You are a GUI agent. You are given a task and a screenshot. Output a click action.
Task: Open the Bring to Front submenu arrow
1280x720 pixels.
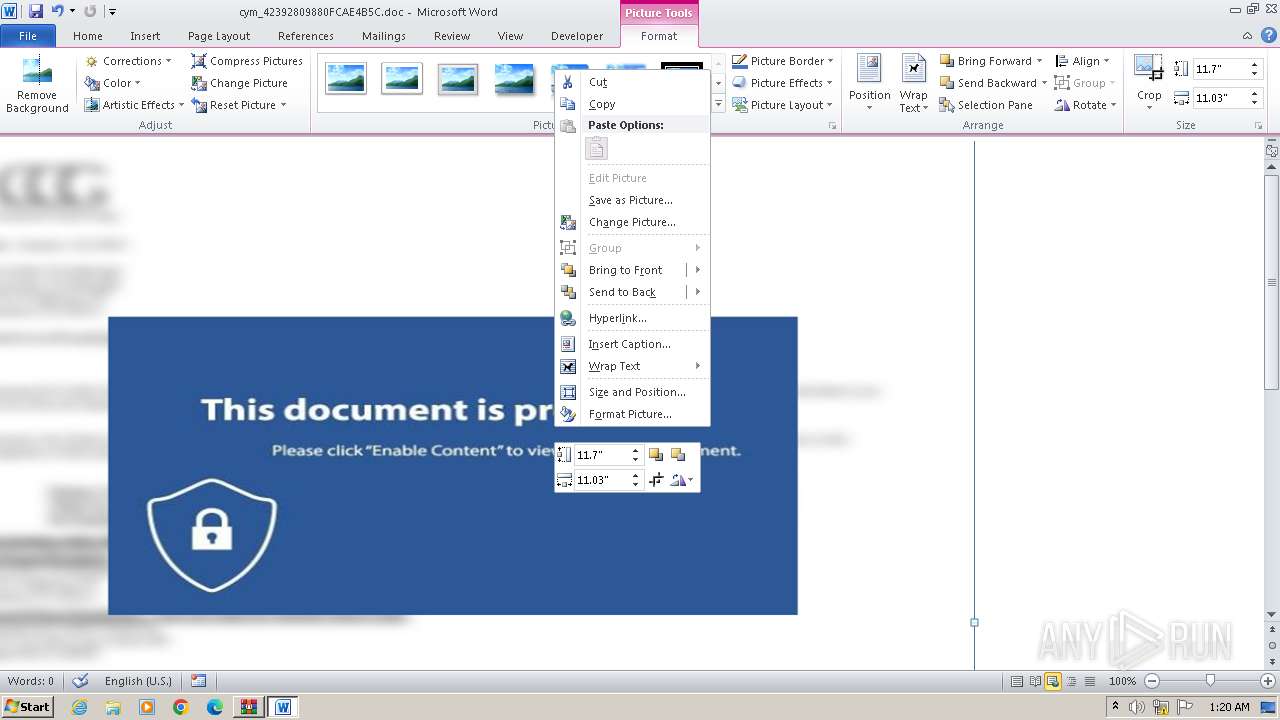[697, 270]
